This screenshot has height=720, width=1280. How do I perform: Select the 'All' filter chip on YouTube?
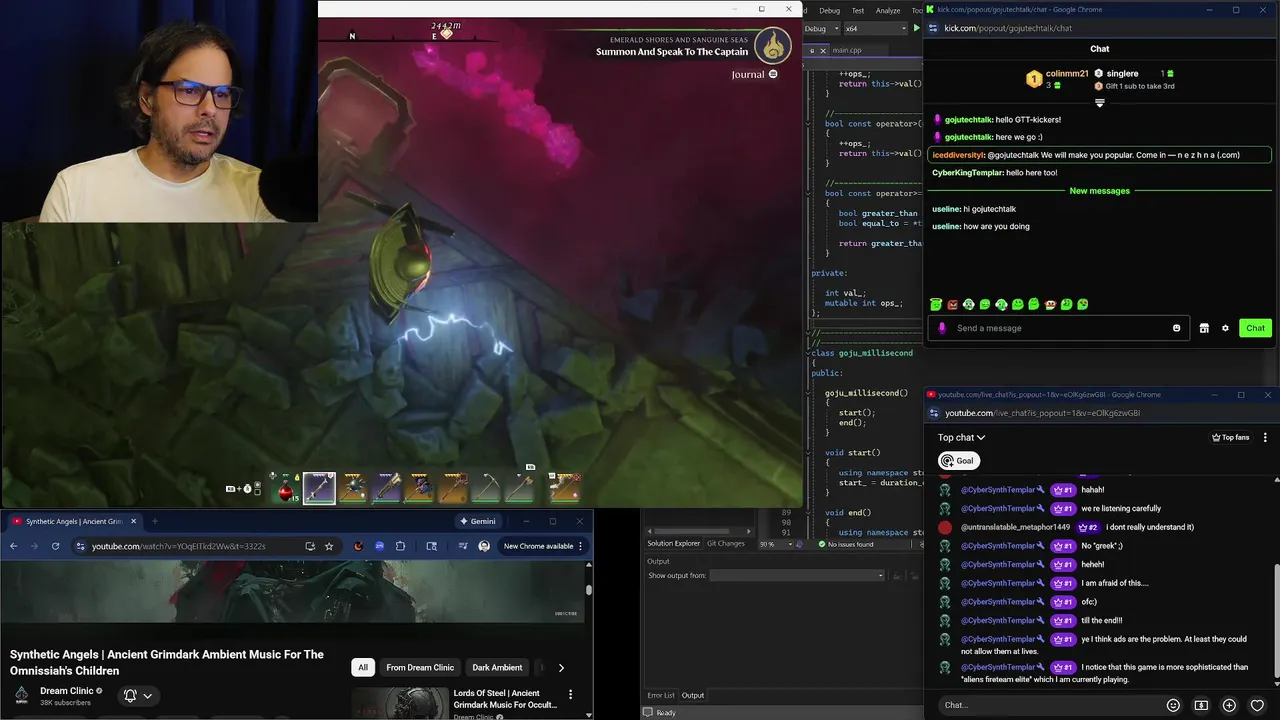pos(363,667)
